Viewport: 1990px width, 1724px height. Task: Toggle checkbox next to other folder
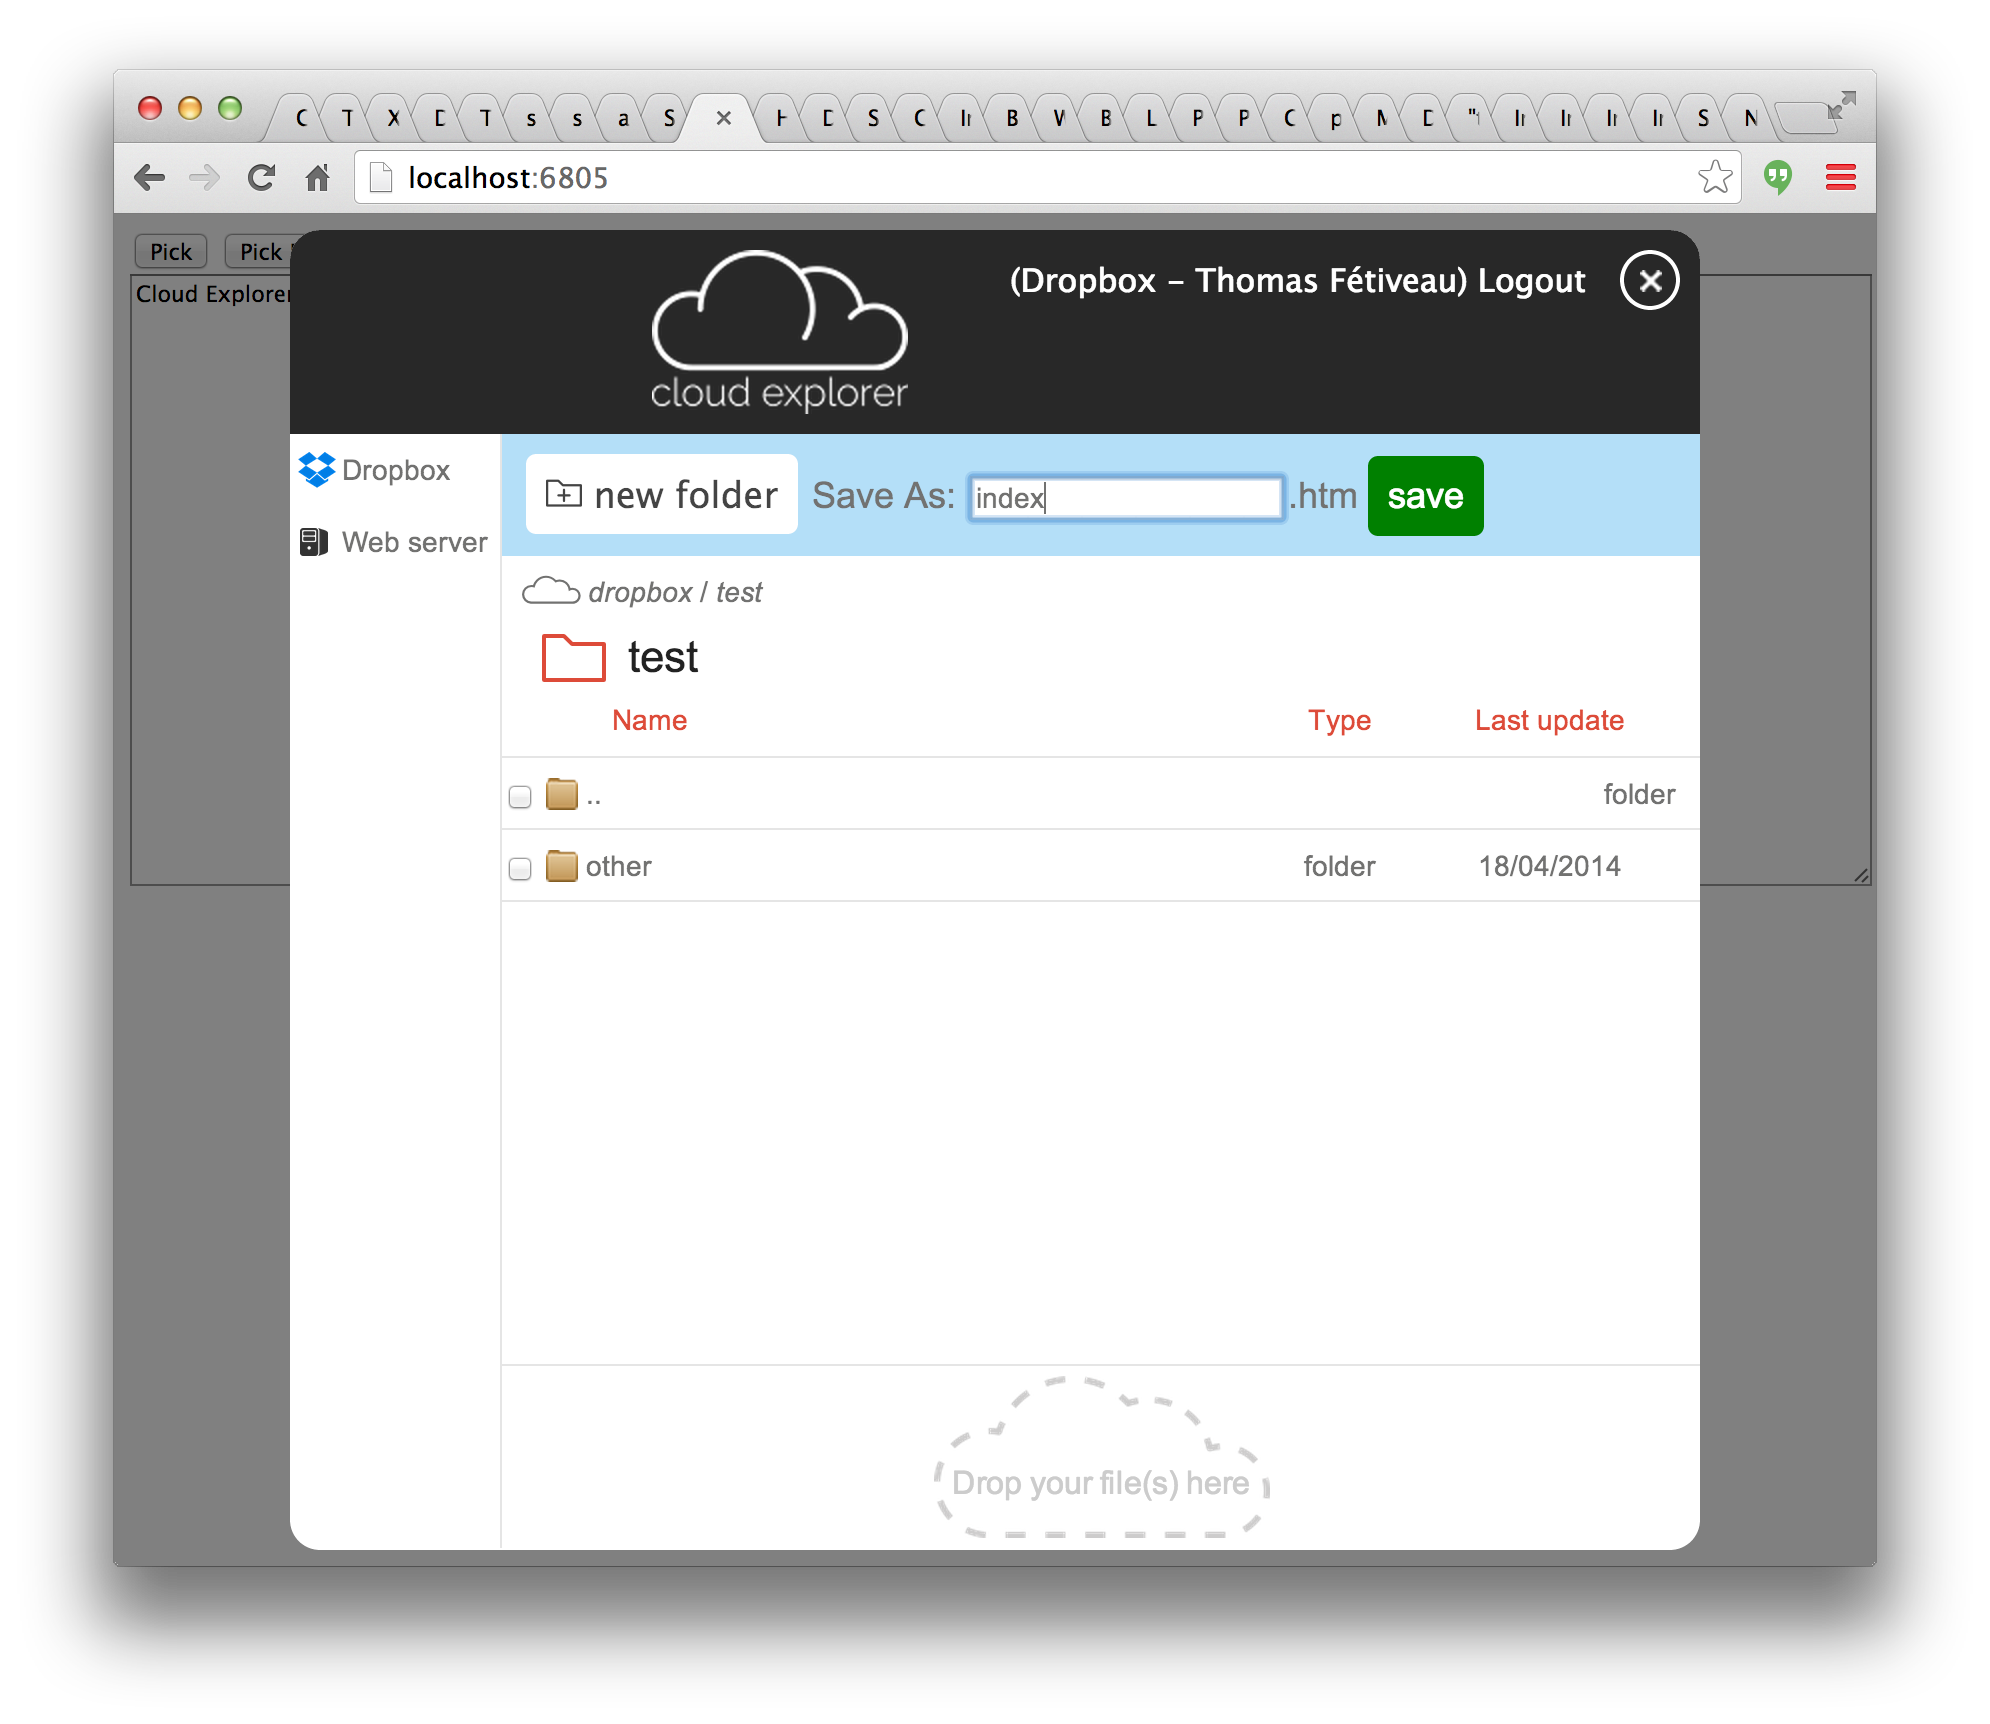pyautogui.click(x=519, y=865)
